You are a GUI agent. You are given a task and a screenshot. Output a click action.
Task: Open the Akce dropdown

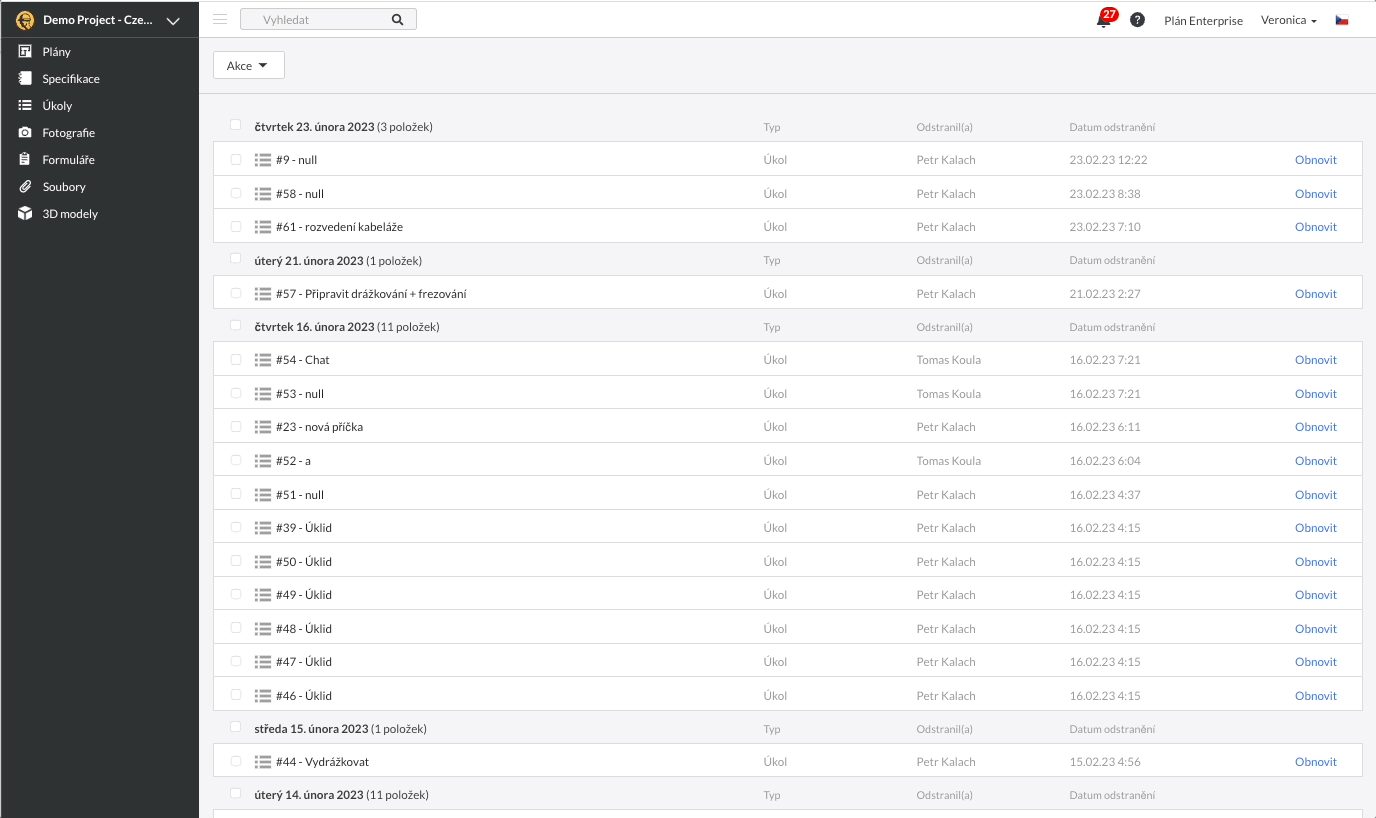click(248, 65)
